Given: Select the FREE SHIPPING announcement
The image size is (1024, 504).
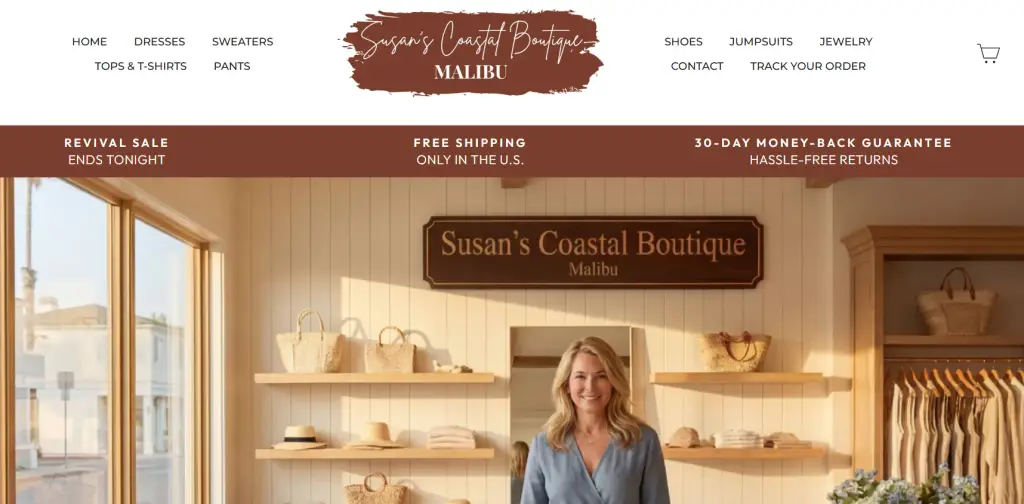Looking at the screenshot, I should [x=470, y=142].
